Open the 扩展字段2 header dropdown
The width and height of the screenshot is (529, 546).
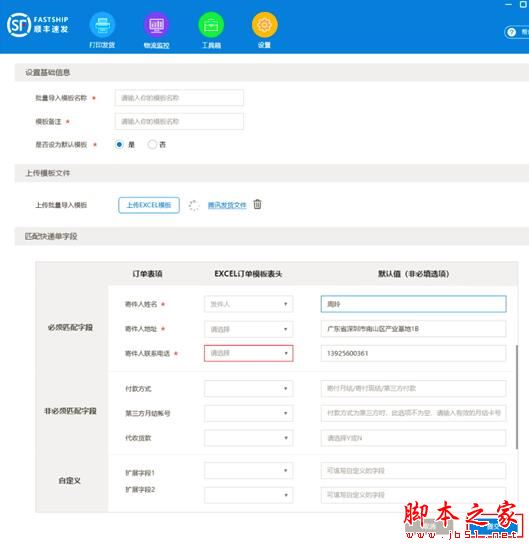[248, 495]
